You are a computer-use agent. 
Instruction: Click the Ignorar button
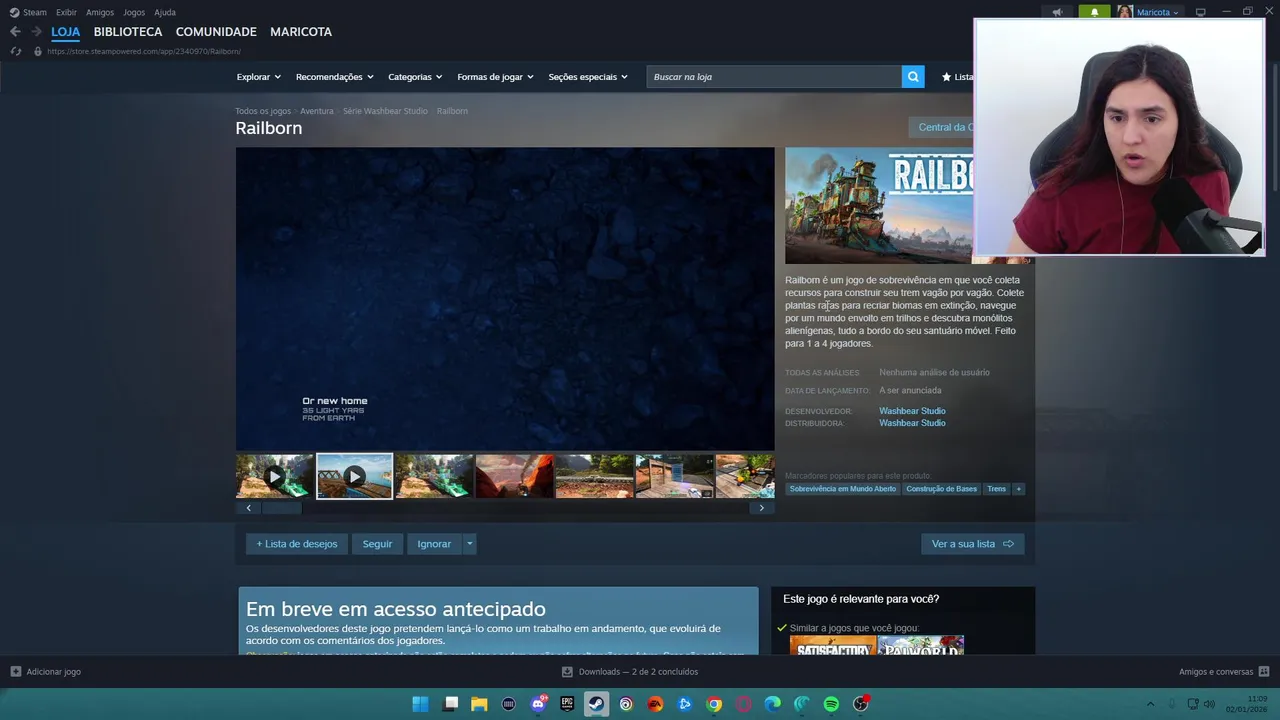click(x=434, y=544)
